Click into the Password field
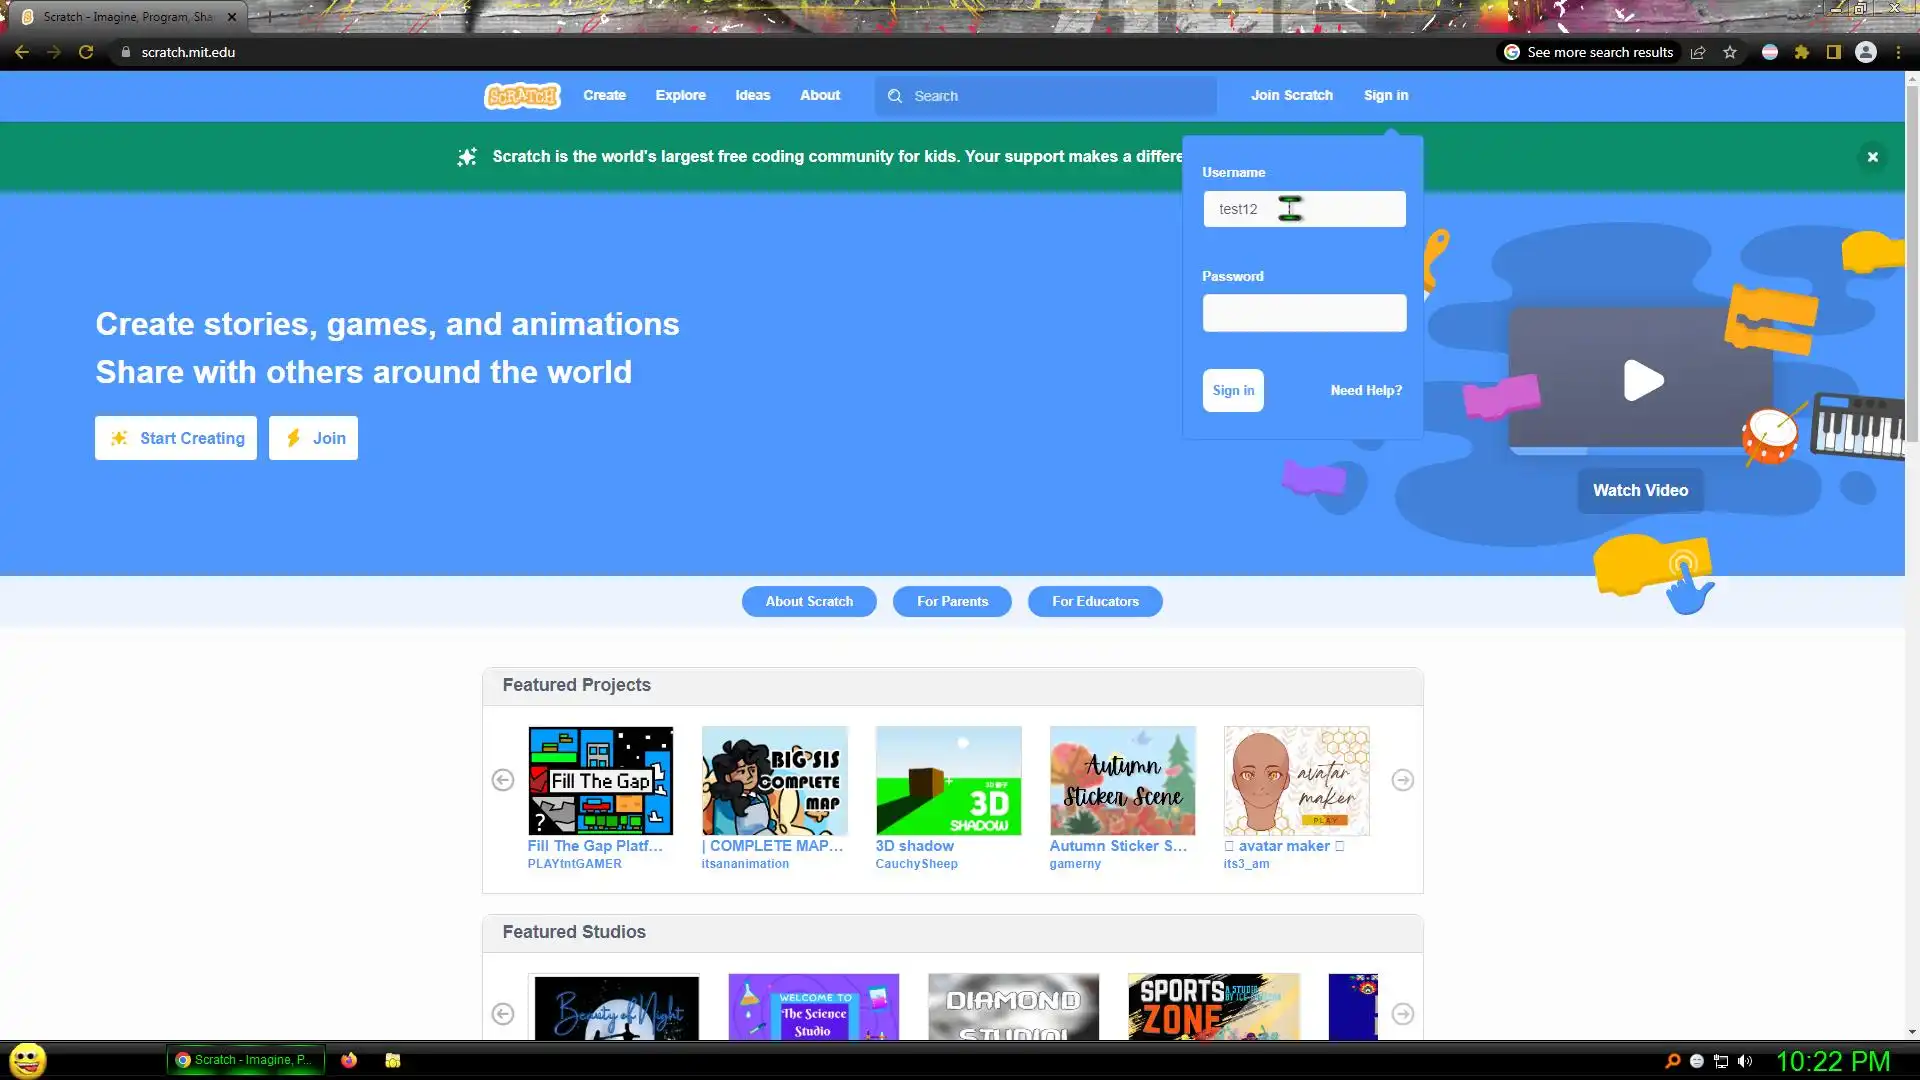The width and height of the screenshot is (1920, 1080). (x=1303, y=313)
